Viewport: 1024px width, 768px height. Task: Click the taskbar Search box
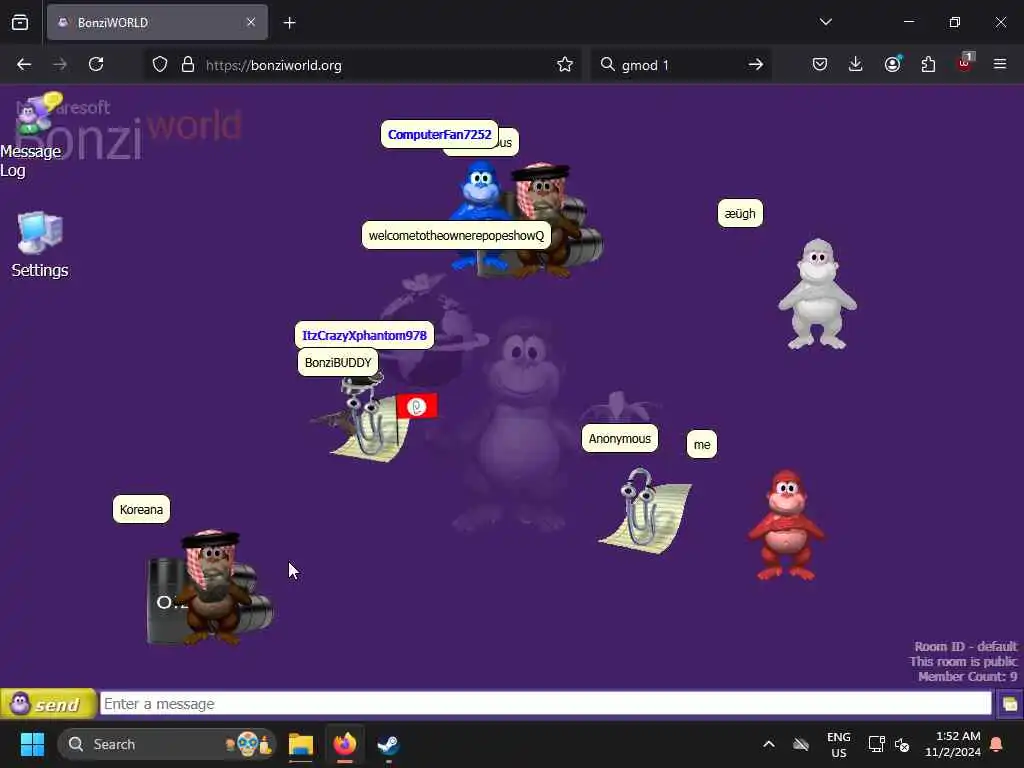167,744
